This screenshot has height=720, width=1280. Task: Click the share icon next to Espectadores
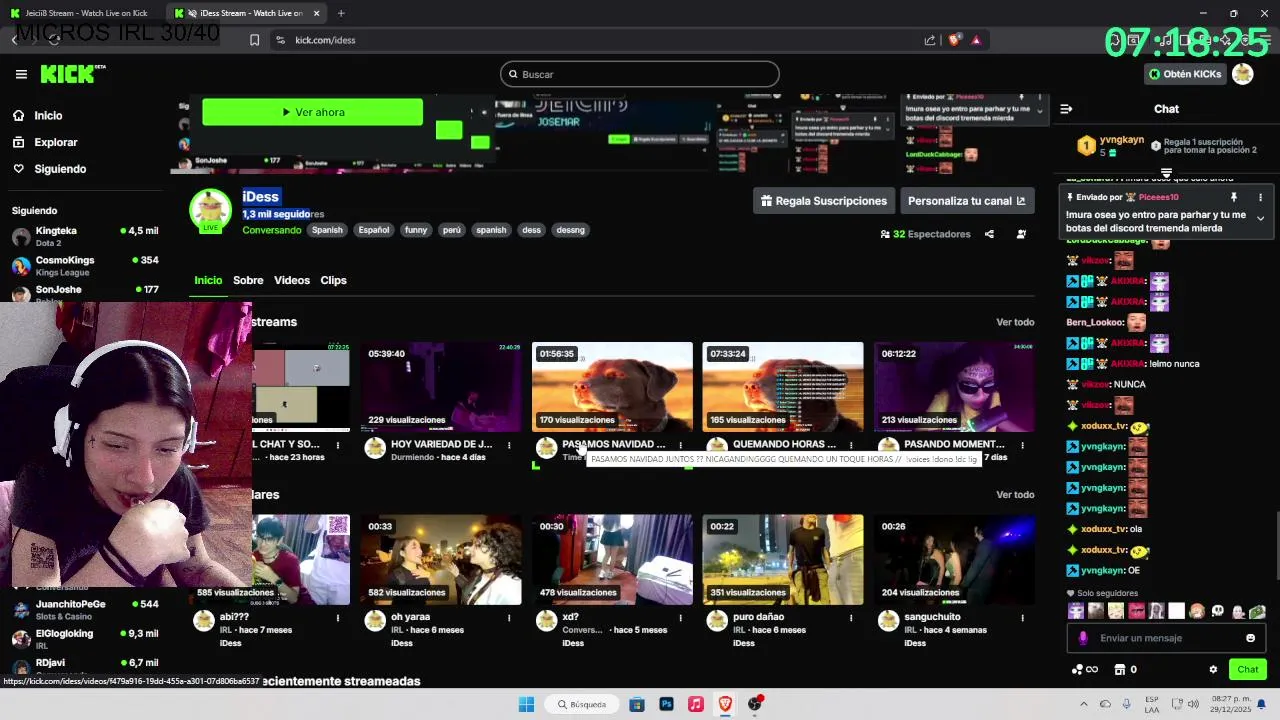coord(989,234)
